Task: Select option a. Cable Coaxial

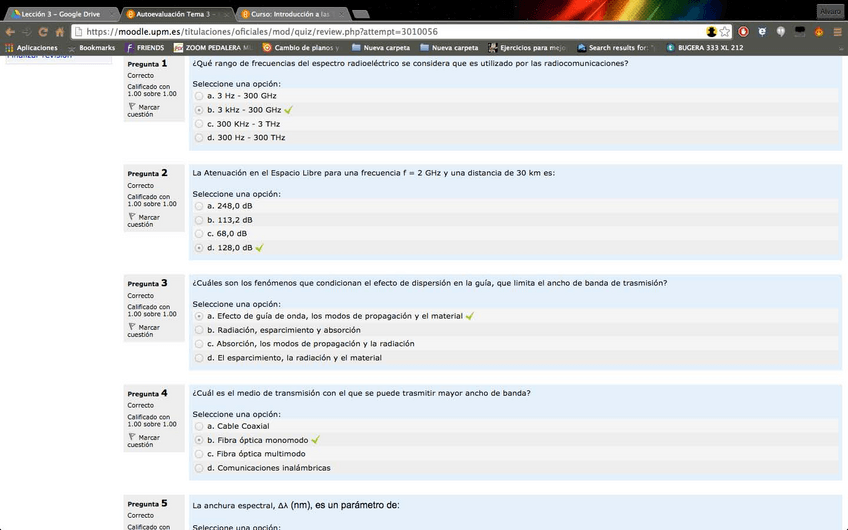Action: tap(199, 426)
